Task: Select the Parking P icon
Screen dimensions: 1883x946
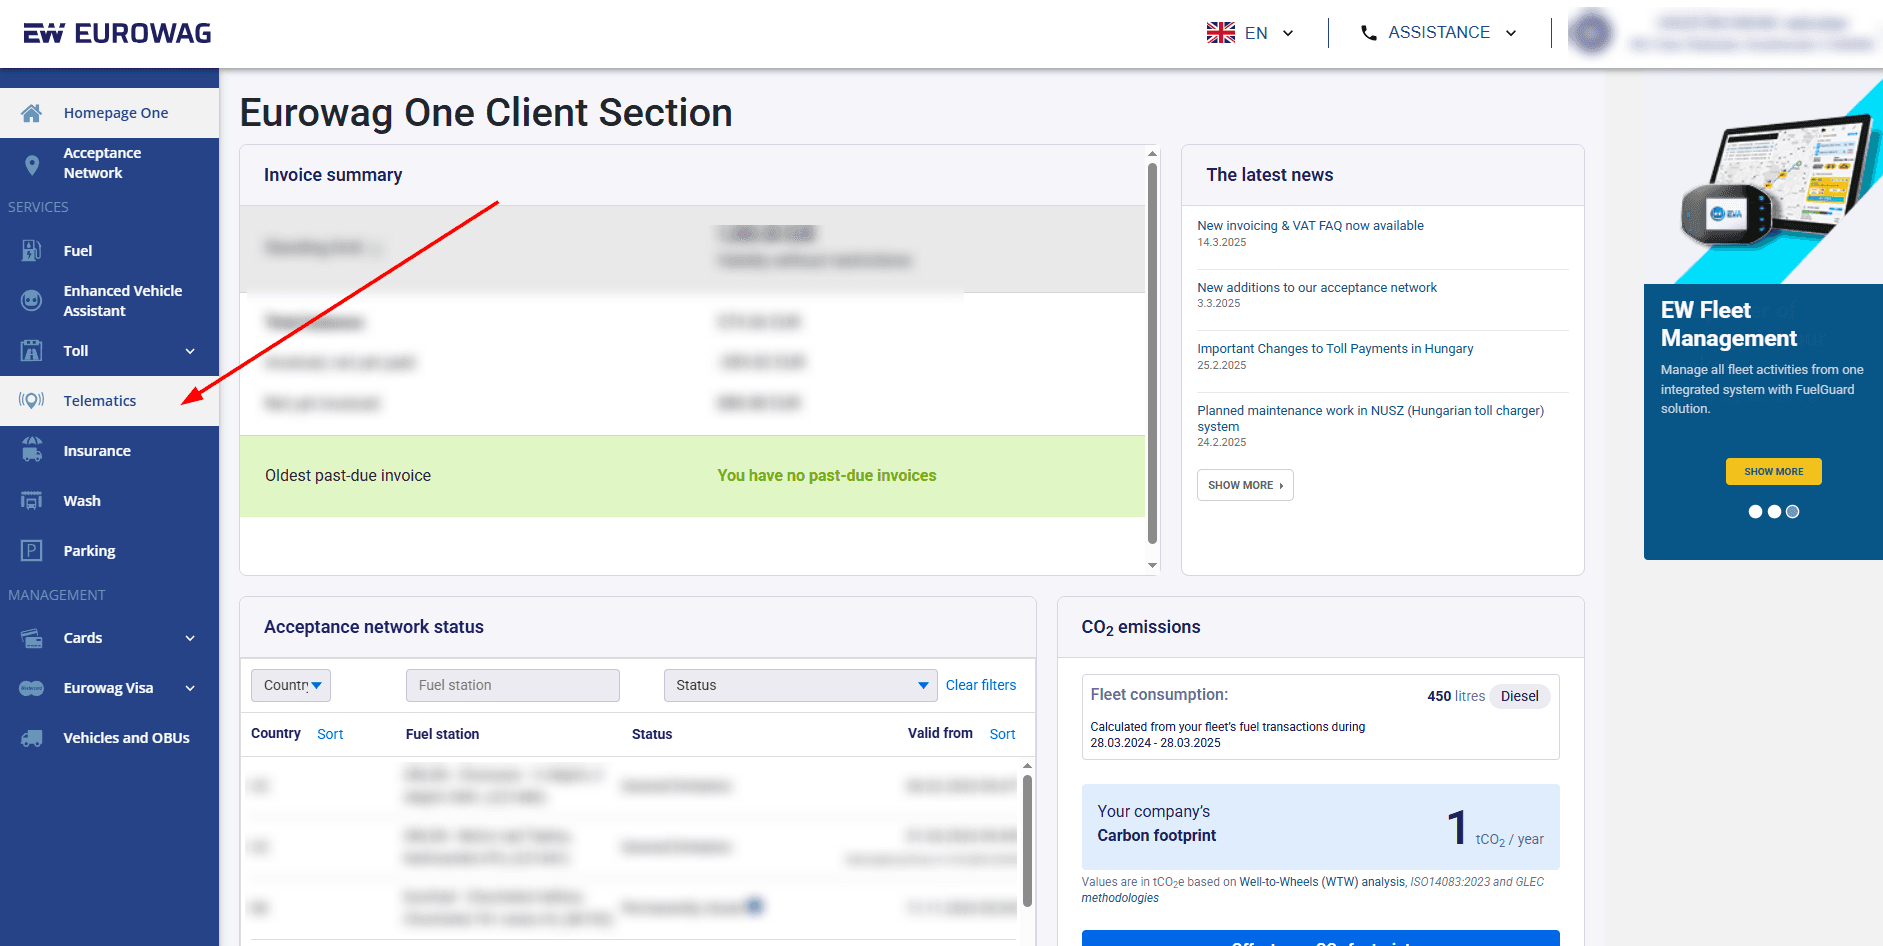Action: [x=32, y=551]
